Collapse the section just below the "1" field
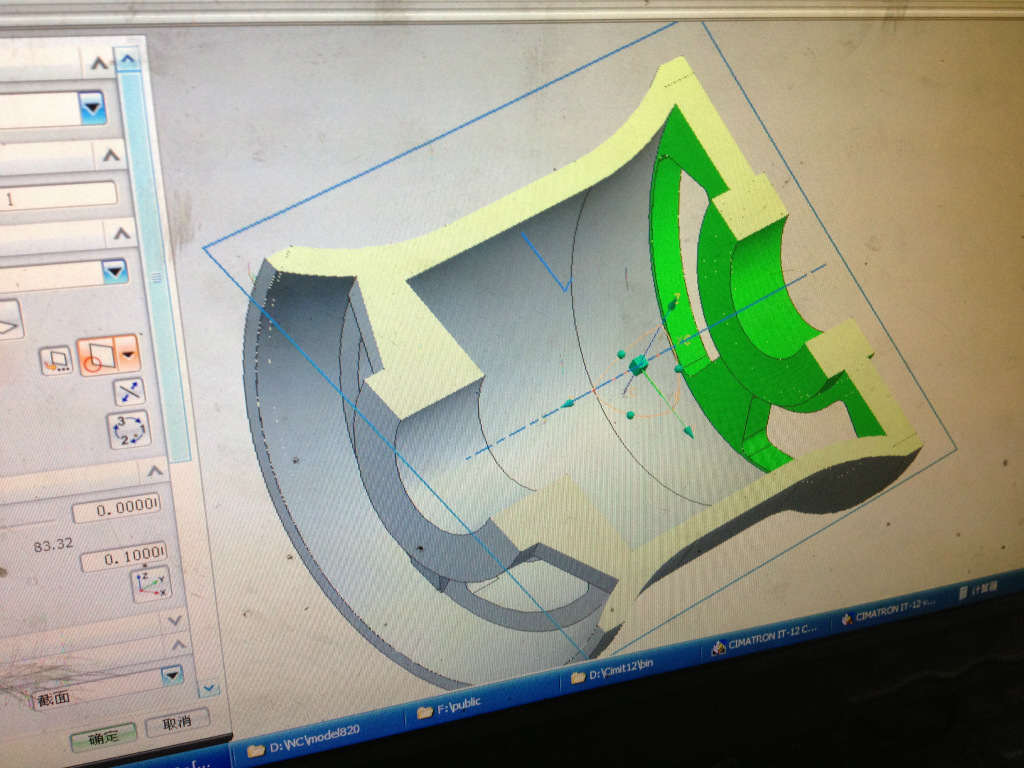 coord(121,232)
